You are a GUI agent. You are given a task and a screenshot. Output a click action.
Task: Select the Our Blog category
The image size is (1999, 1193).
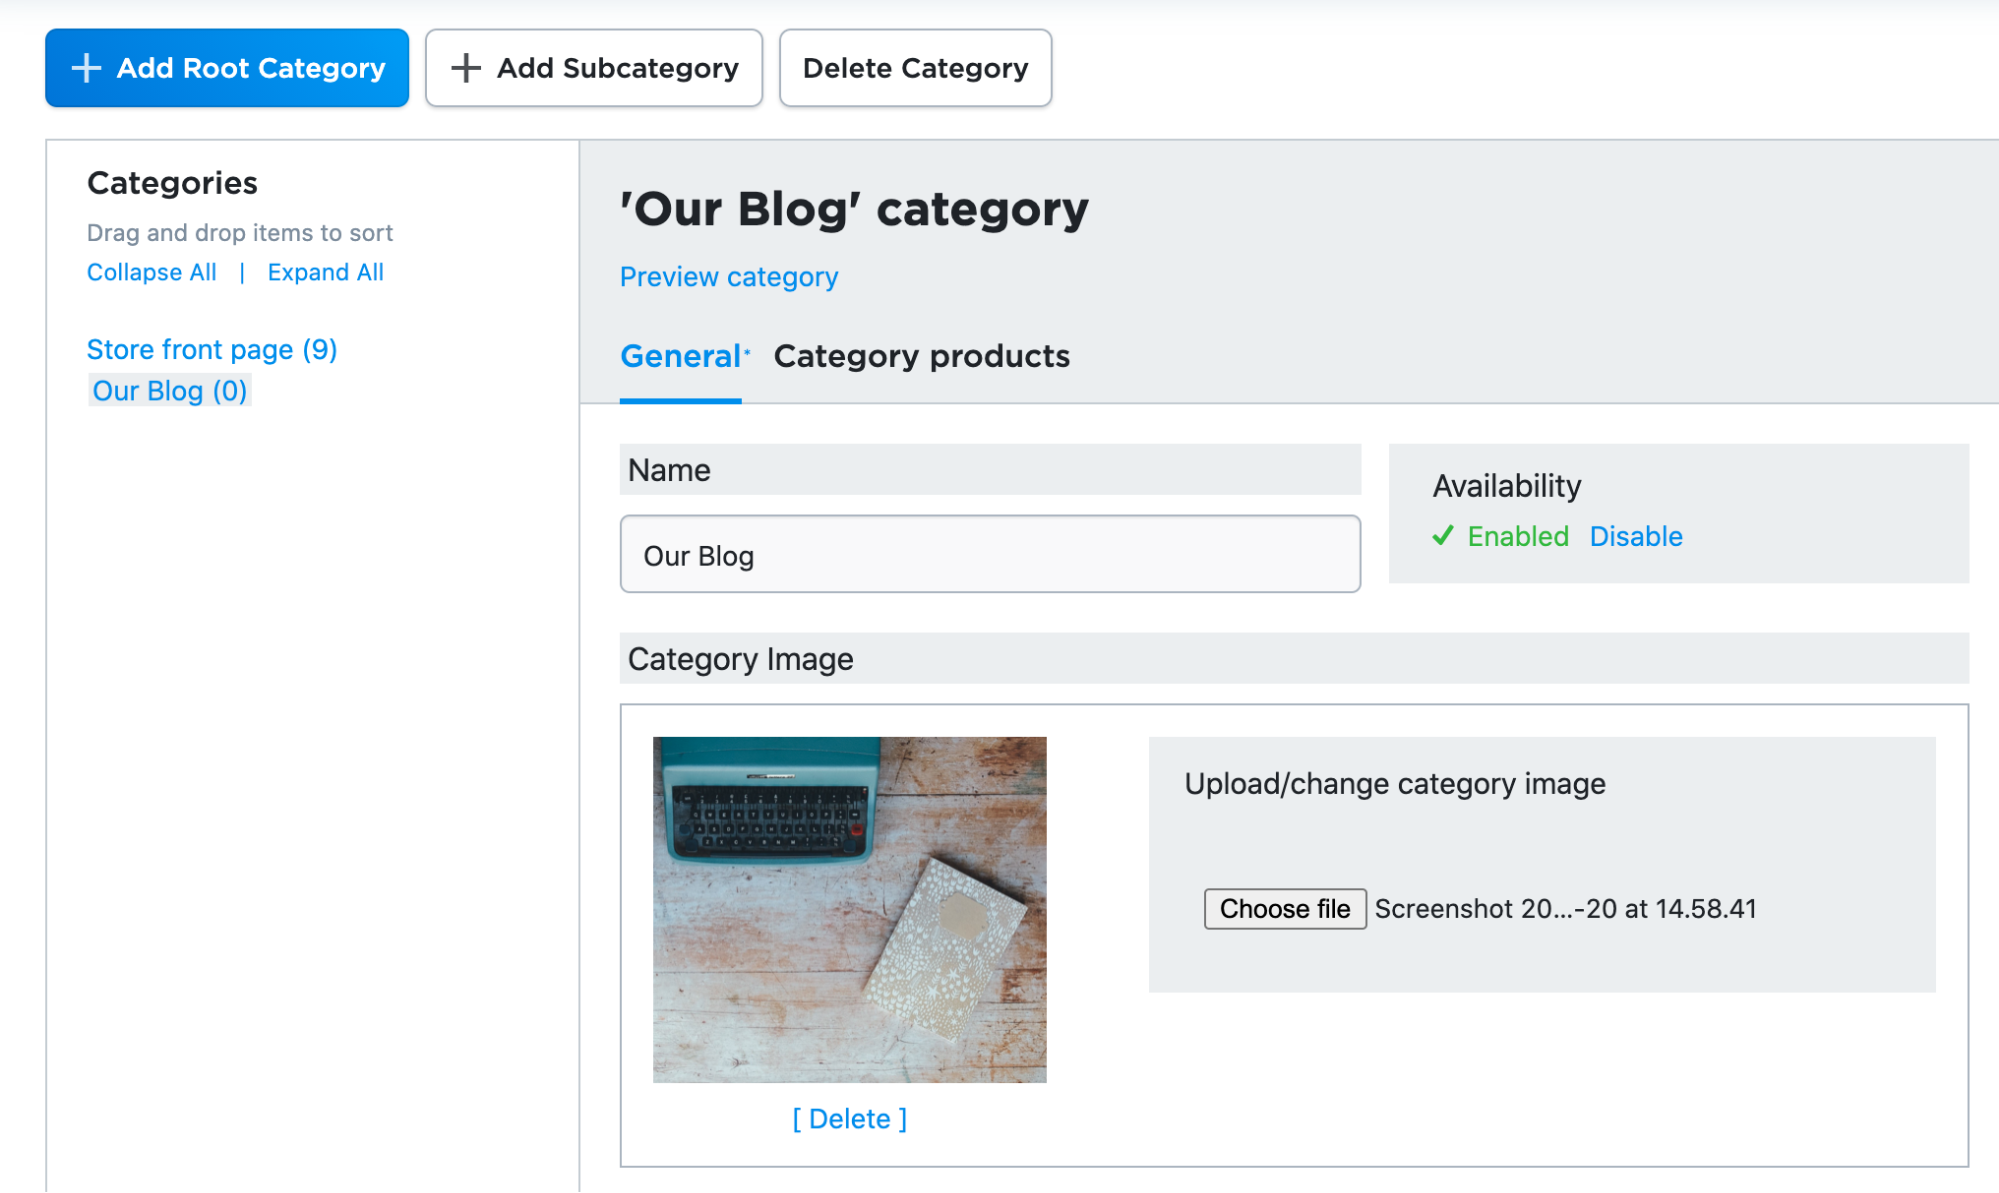(169, 390)
